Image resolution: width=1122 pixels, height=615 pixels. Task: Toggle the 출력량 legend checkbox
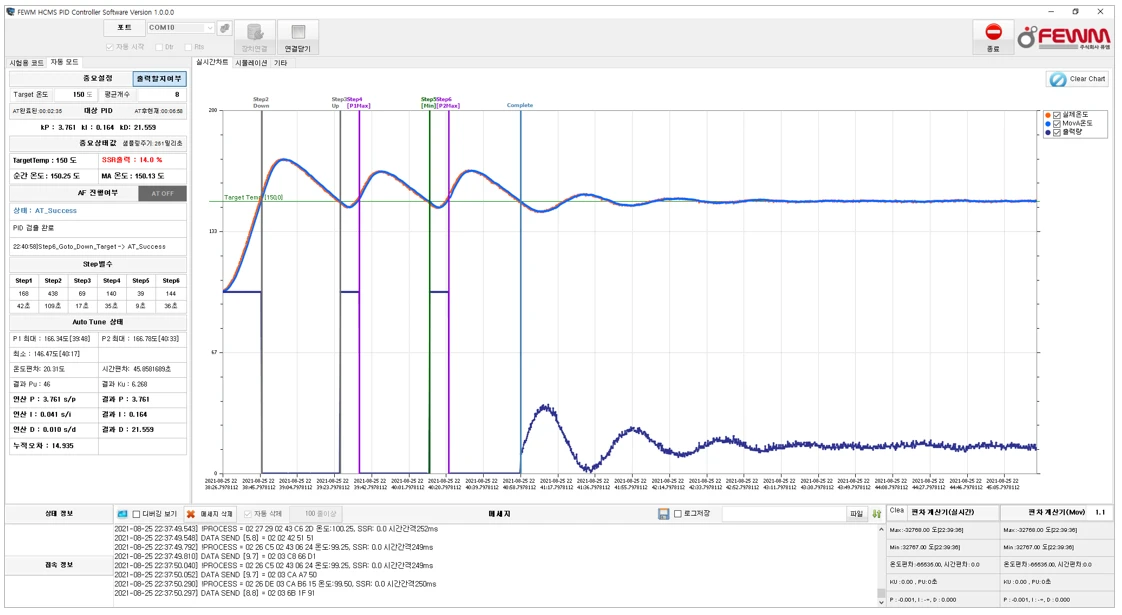(x=1056, y=132)
